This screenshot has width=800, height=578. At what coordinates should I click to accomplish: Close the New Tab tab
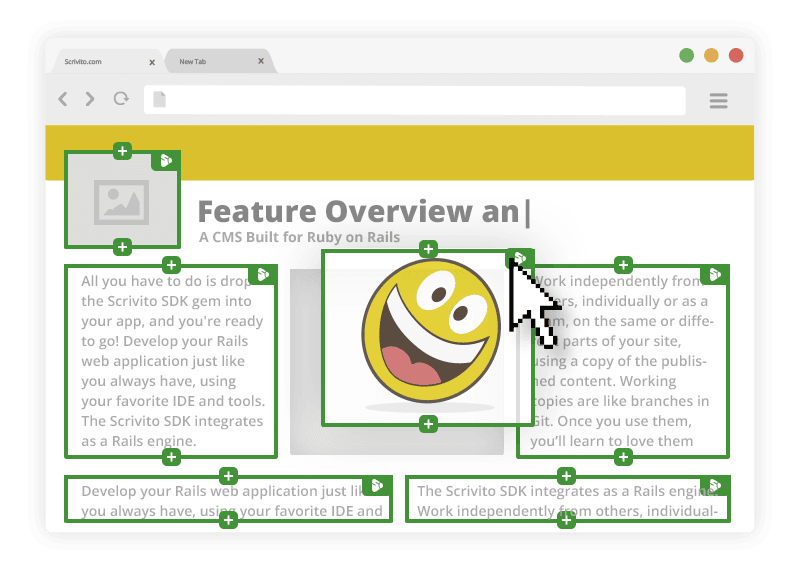[x=261, y=62]
